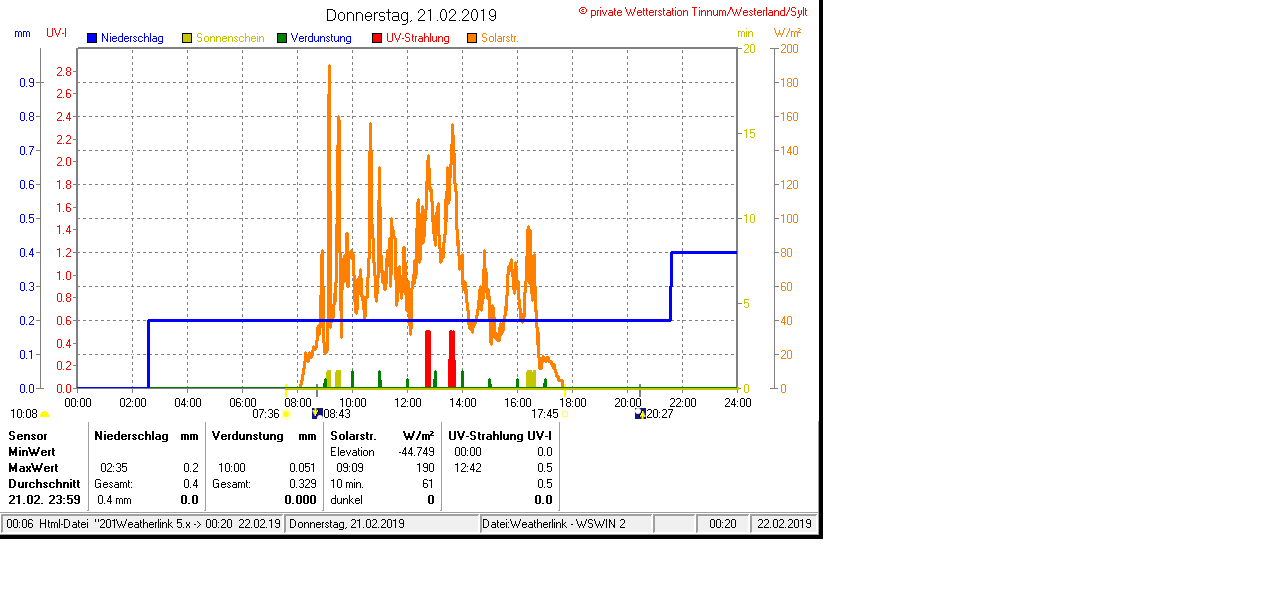This screenshot has height=600, width=1280.
Task: Click the Durchschnitt row label
Action: click(x=44, y=484)
